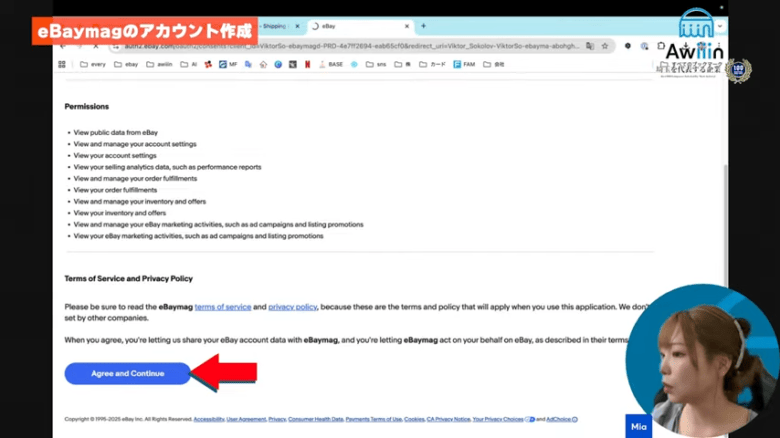Click the Agree and Continue button

tap(127, 373)
